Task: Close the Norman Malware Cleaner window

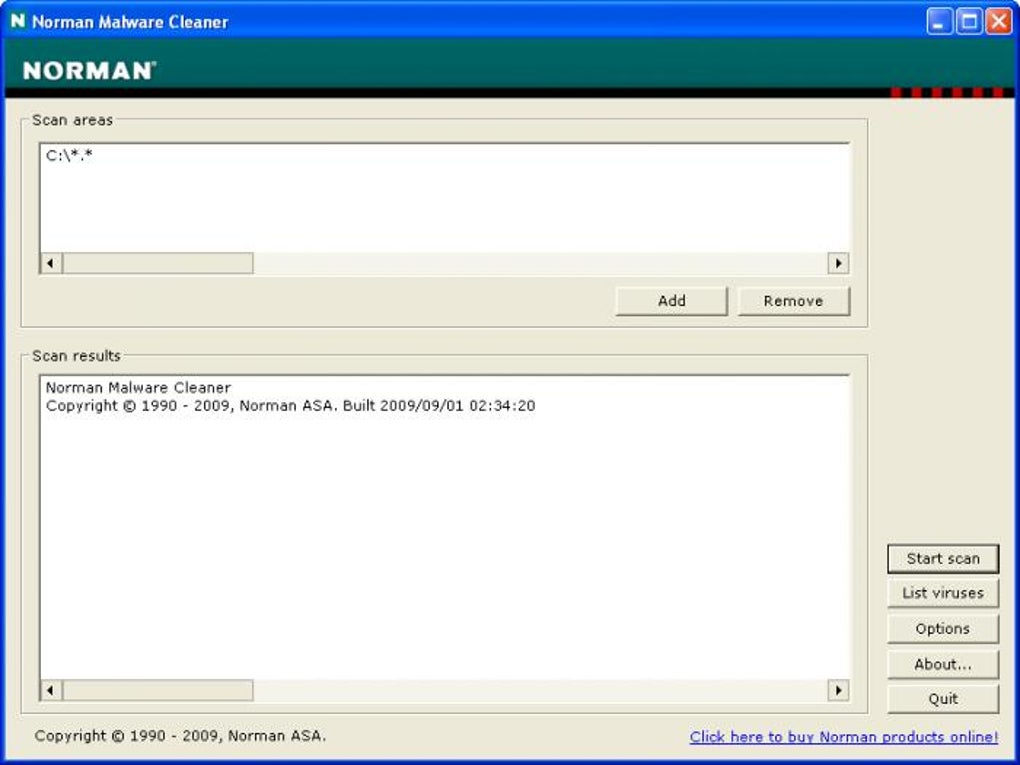Action: pos(999,21)
